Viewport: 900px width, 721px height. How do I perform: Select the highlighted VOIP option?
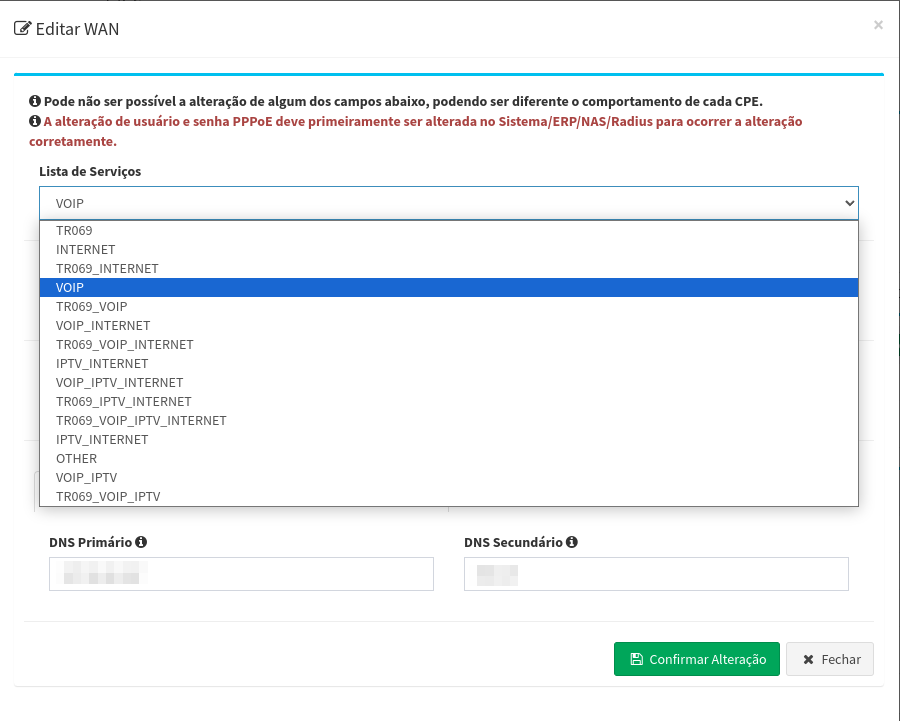tap(70, 287)
